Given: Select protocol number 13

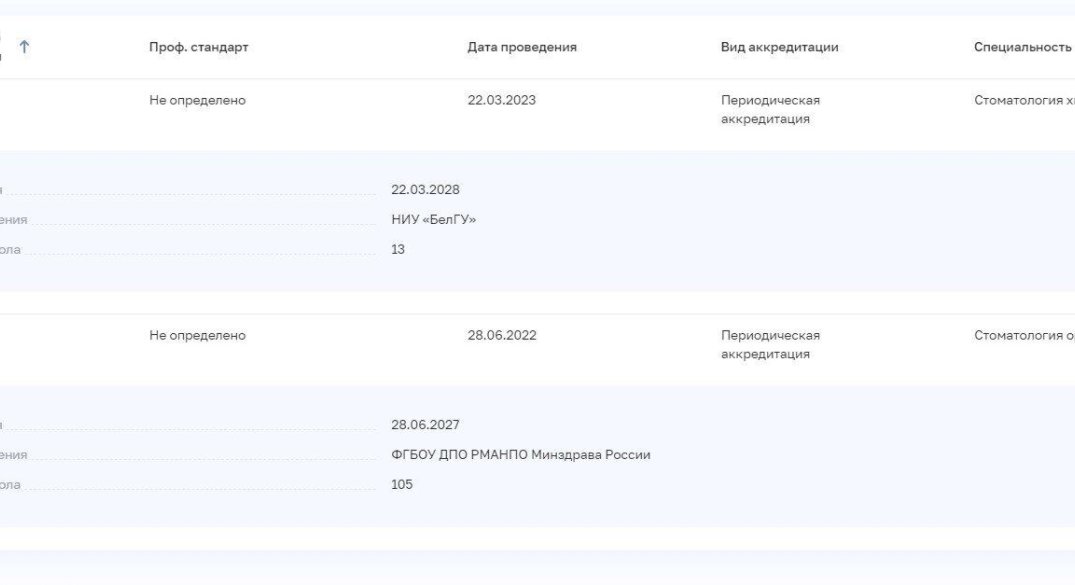Looking at the screenshot, I should pyautogui.click(x=398, y=250).
